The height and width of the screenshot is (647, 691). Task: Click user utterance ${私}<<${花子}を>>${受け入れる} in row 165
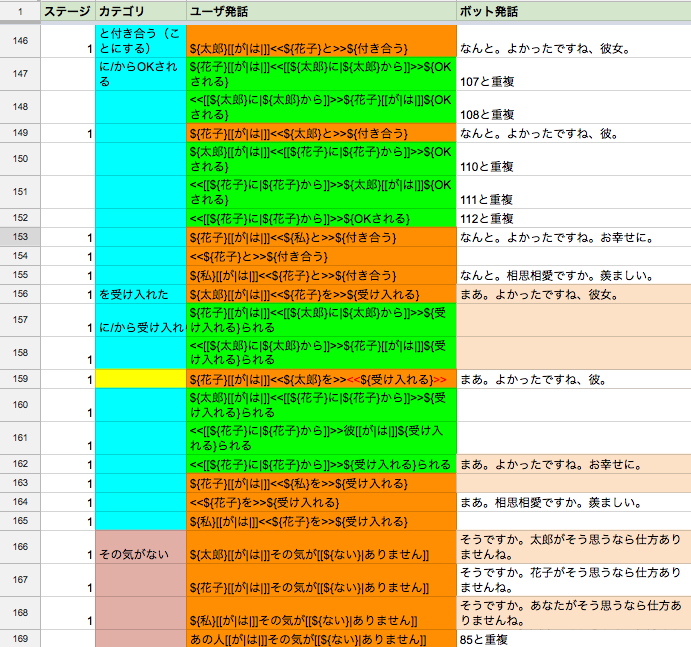pos(321,521)
